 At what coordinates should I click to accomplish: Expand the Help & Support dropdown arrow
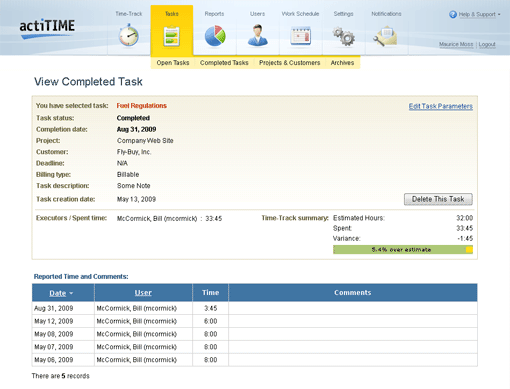click(x=499, y=15)
